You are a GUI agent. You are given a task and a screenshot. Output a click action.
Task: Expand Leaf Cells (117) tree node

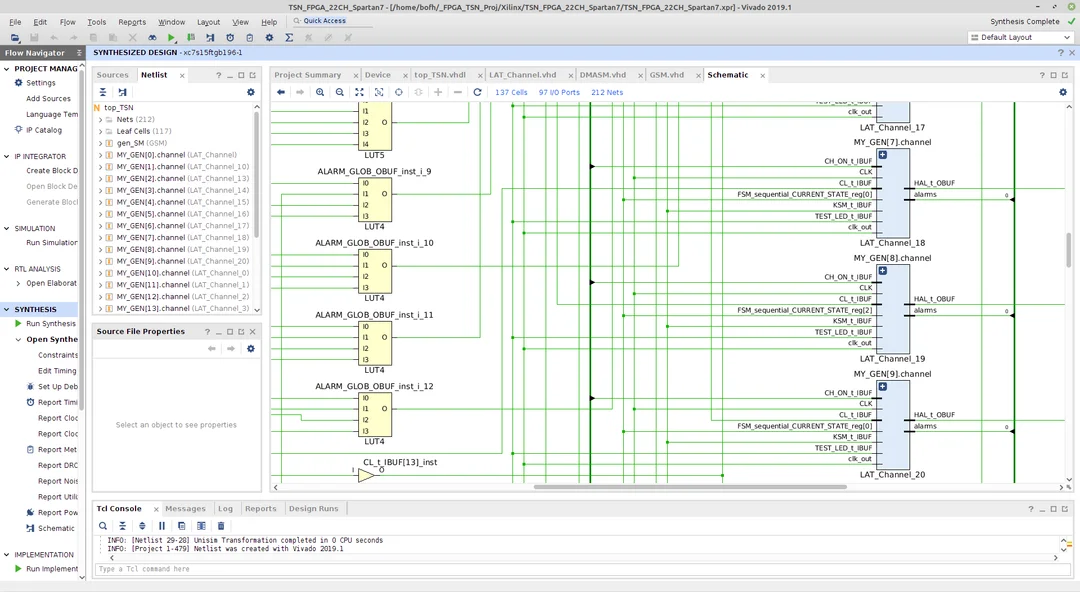tap(101, 132)
